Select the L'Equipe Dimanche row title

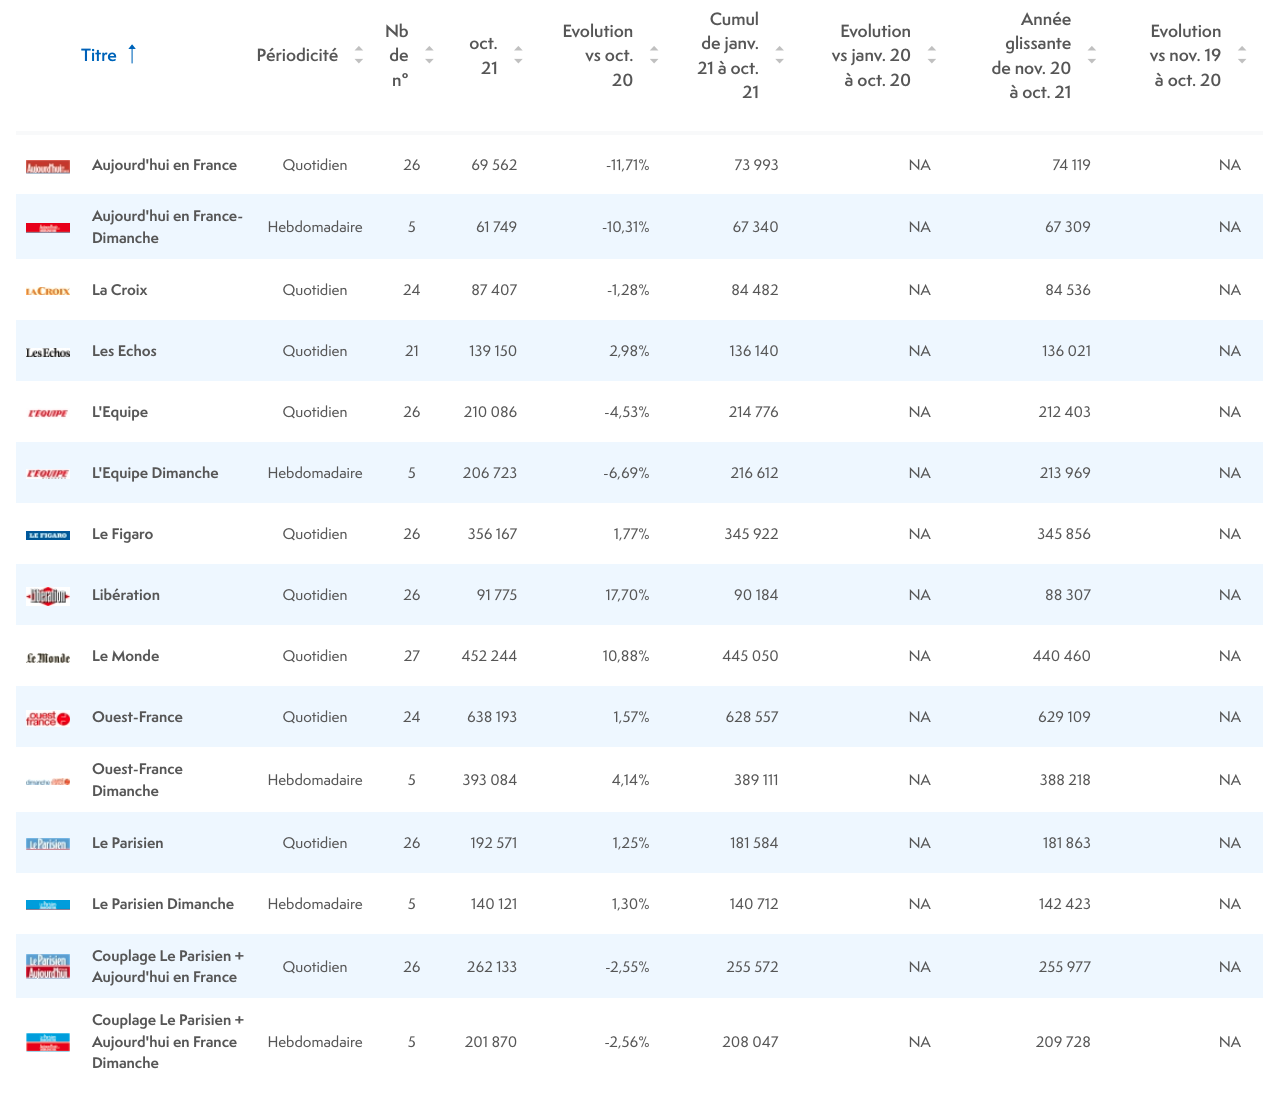(x=155, y=473)
